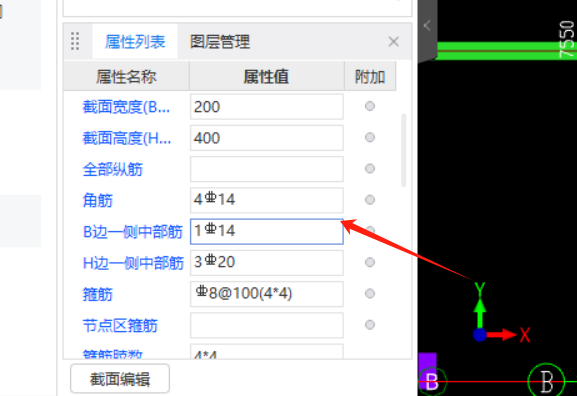Click the empty 节点区箍筋 value field
The width and height of the screenshot is (577, 396).
(x=267, y=325)
